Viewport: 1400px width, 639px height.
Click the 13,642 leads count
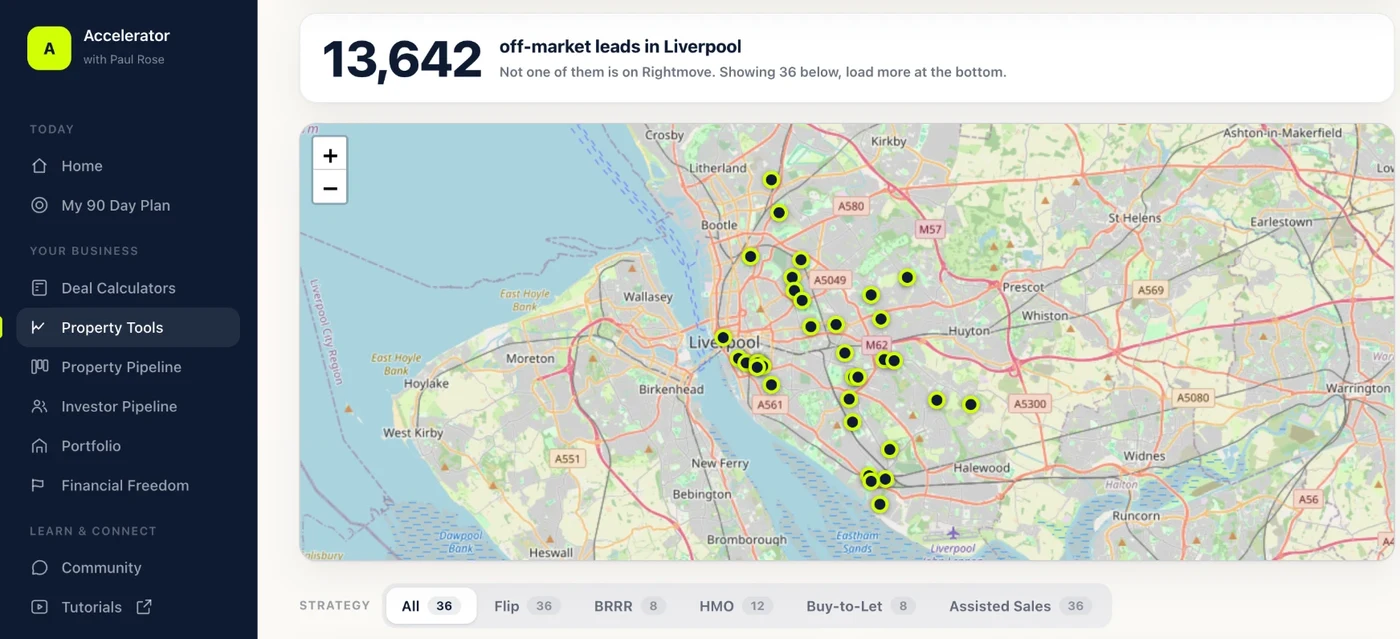click(x=402, y=59)
